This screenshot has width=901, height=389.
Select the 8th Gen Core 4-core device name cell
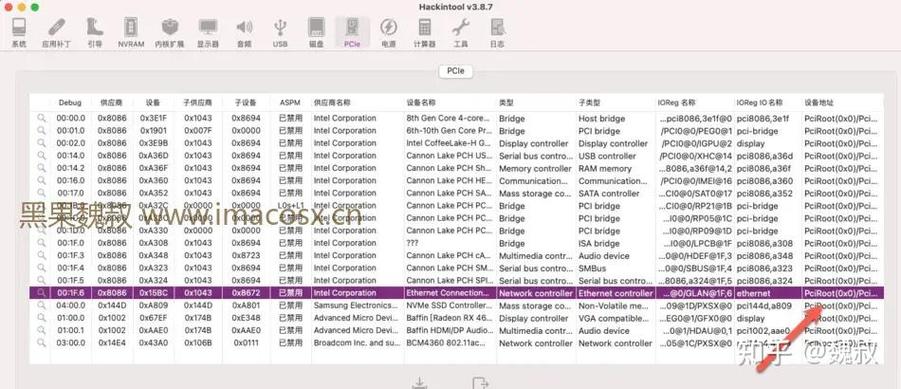448,118
